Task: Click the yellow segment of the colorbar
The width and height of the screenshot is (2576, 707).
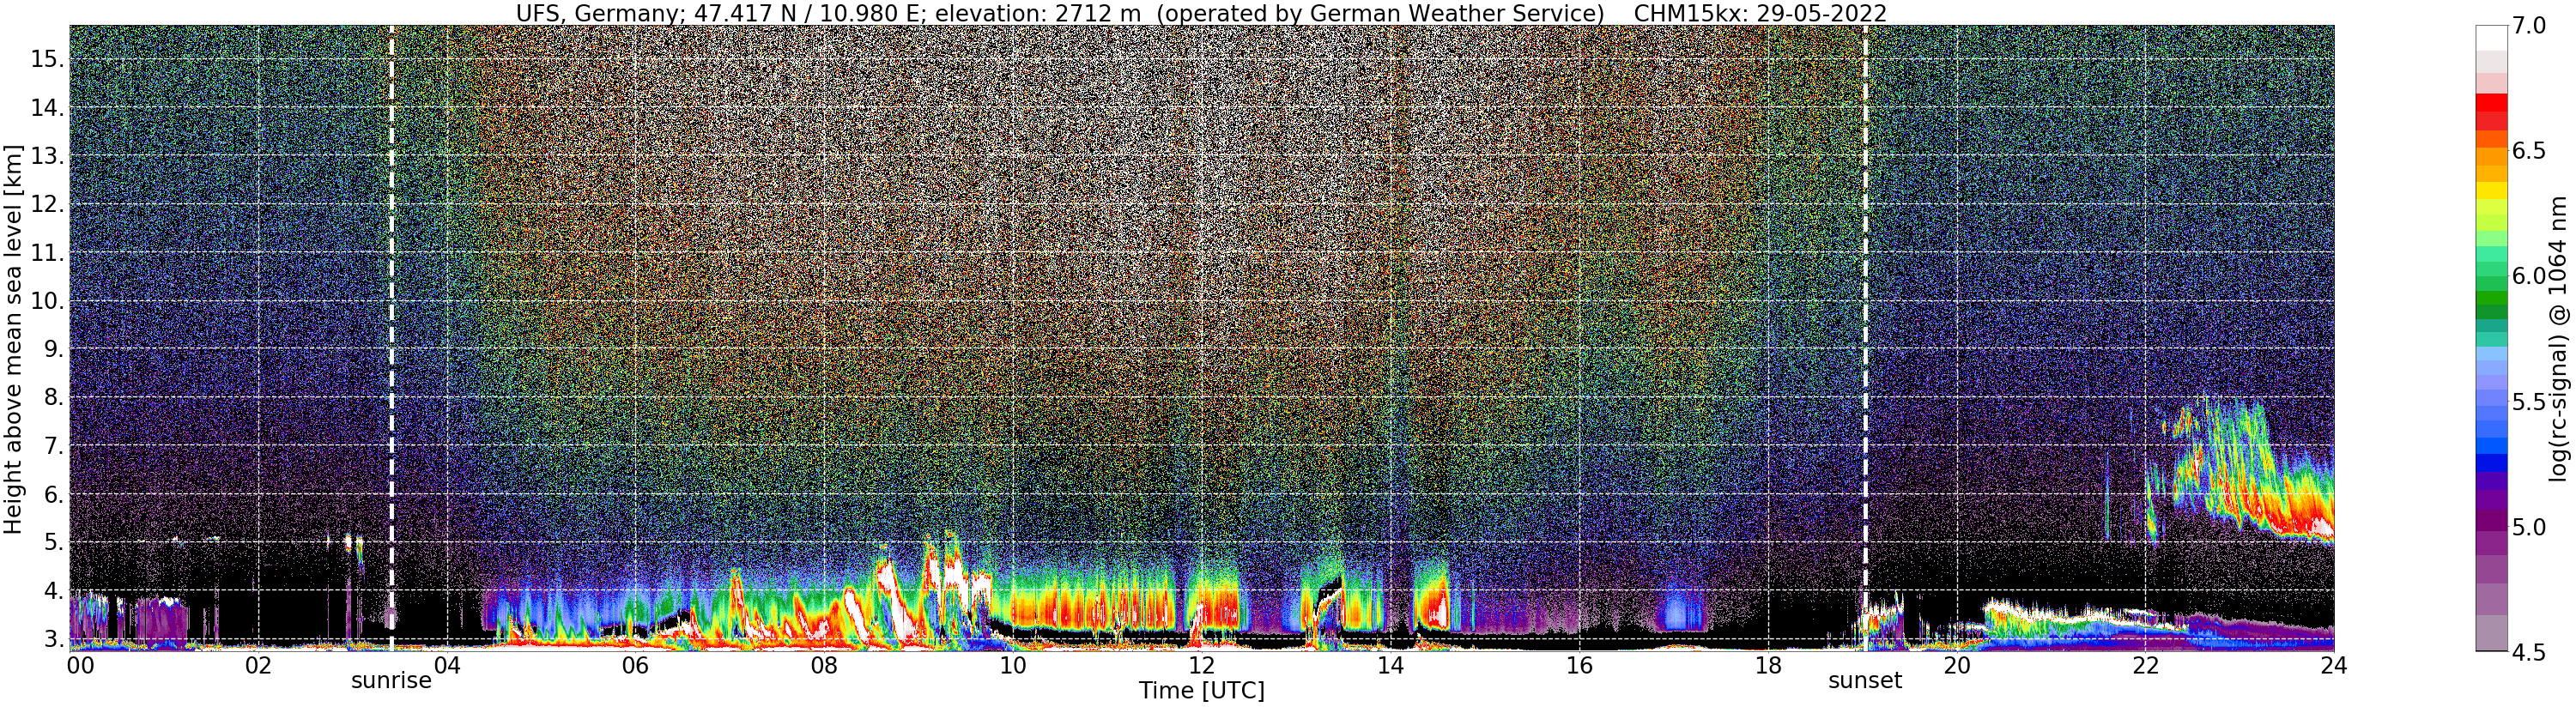Action: (2491, 190)
